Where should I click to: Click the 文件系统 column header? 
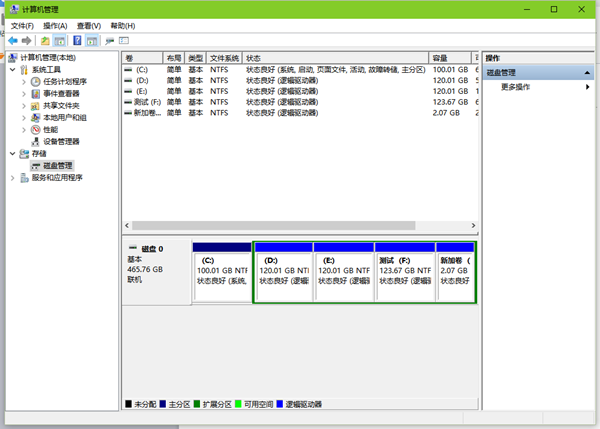[x=225, y=58]
